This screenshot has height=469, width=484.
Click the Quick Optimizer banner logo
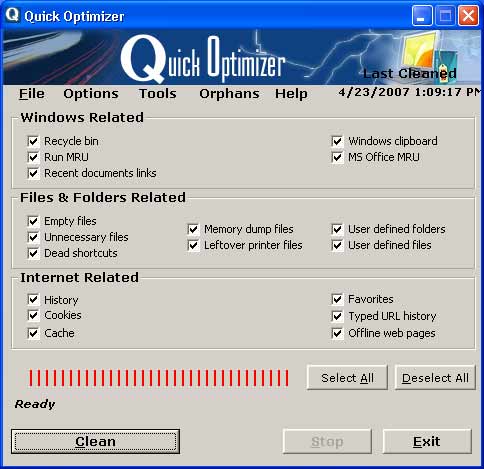pyautogui.click(x=203, y=59)
